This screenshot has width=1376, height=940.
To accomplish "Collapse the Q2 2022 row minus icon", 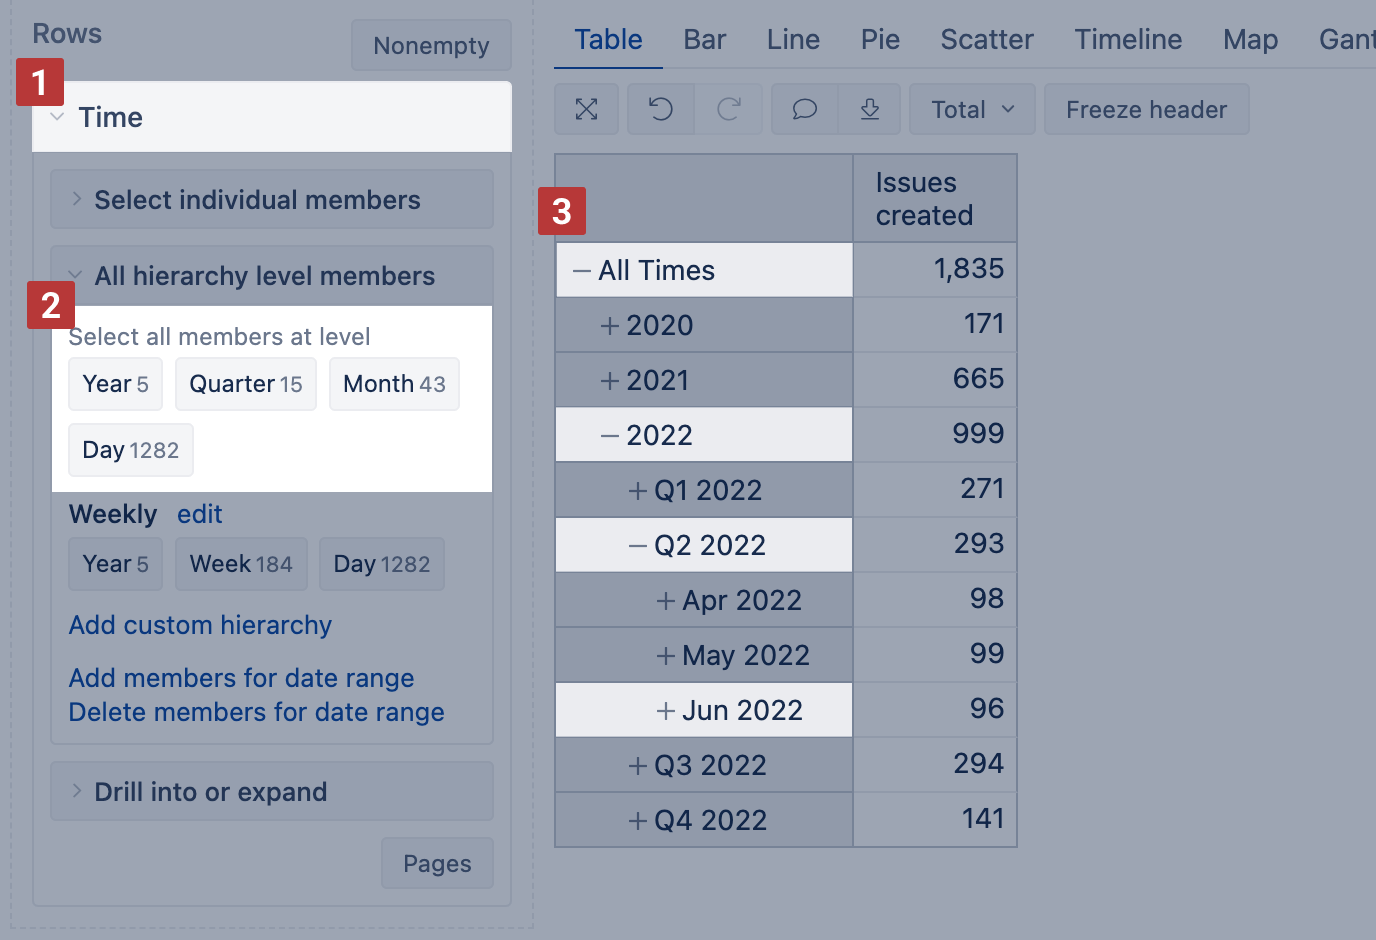I will coord(637,545).
